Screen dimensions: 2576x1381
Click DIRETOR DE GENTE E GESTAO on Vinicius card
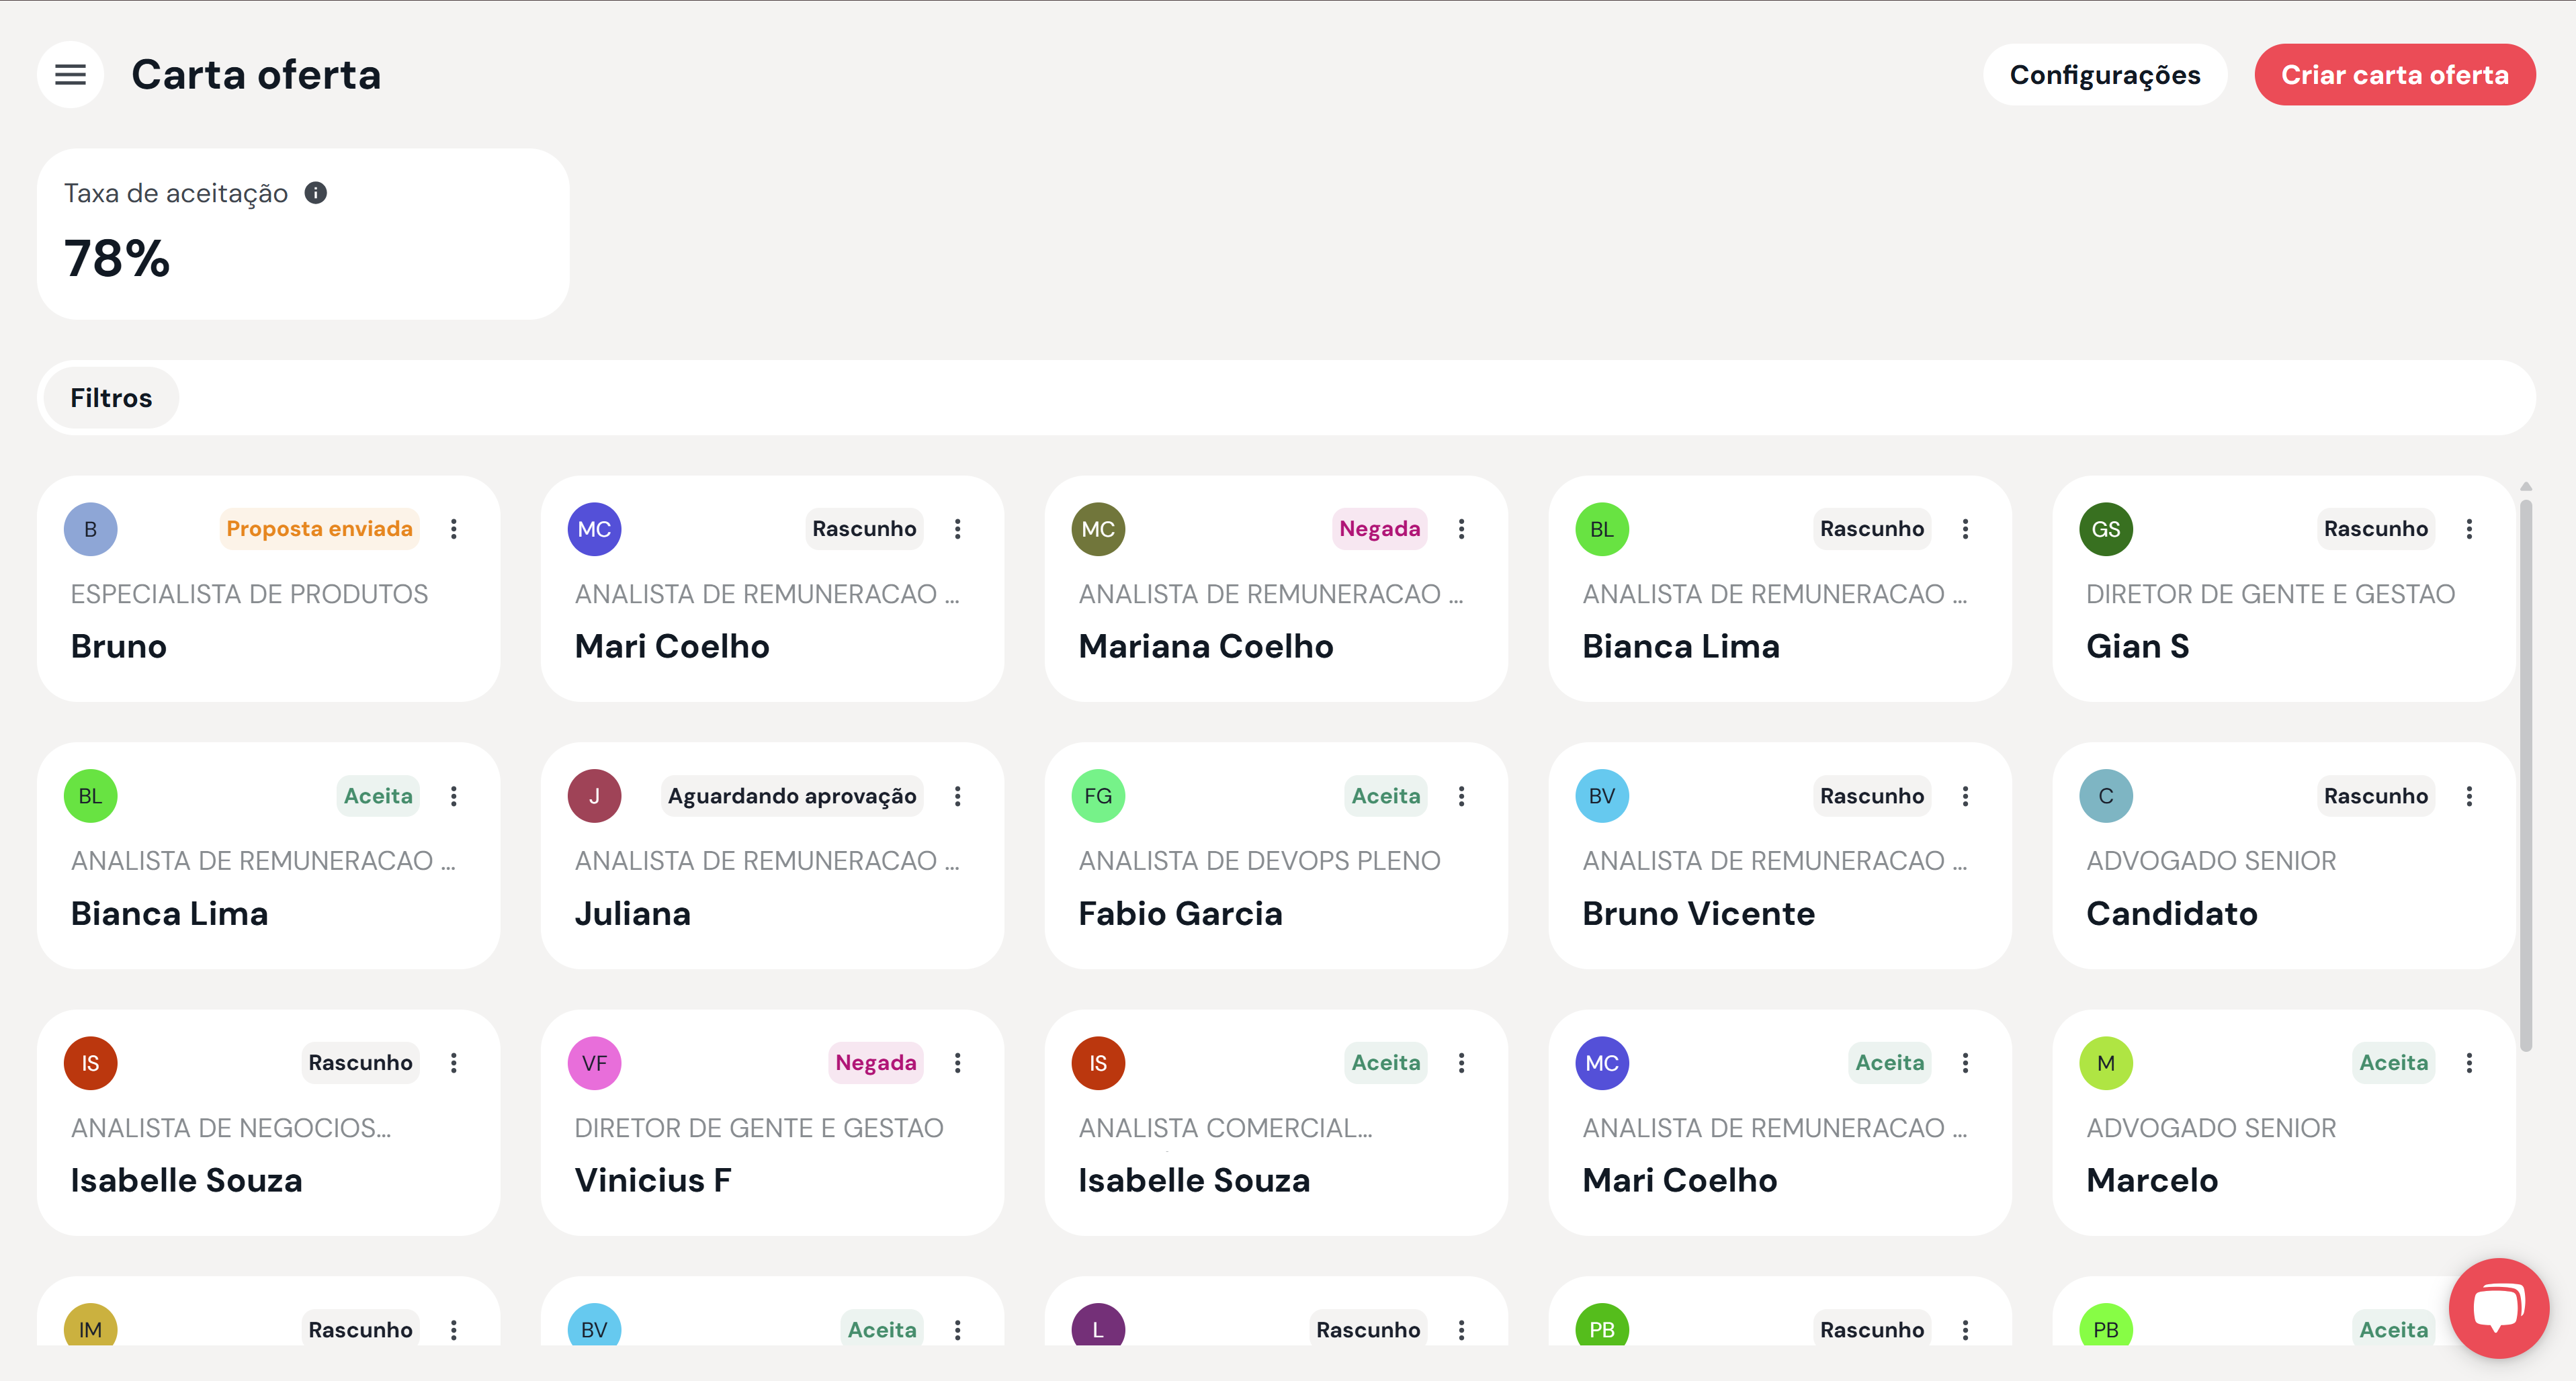759,1128
